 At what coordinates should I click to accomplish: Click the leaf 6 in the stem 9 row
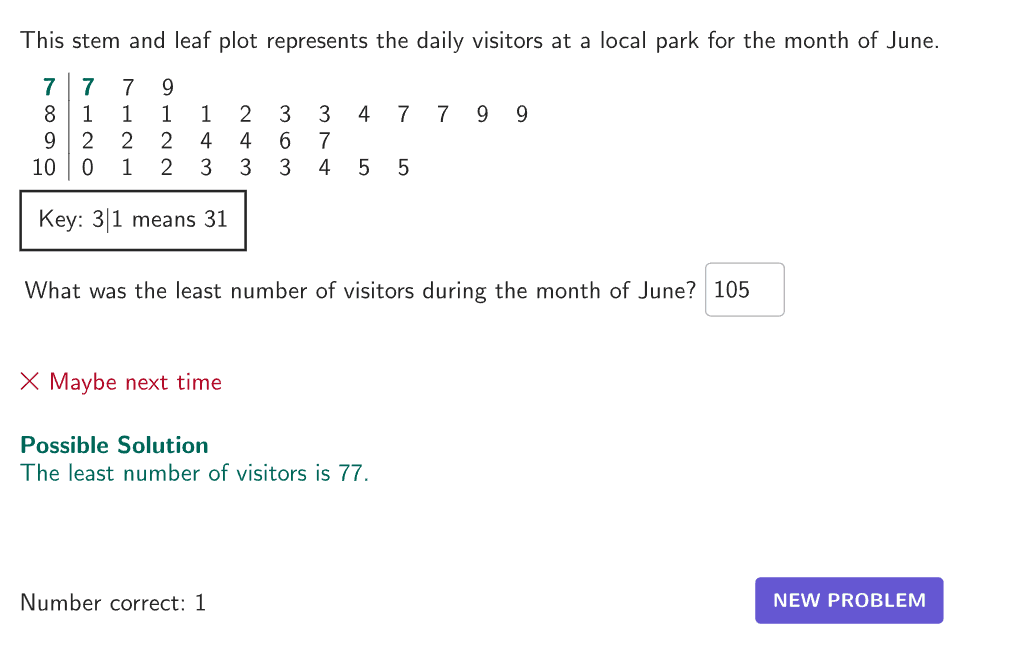coord(285,141)
